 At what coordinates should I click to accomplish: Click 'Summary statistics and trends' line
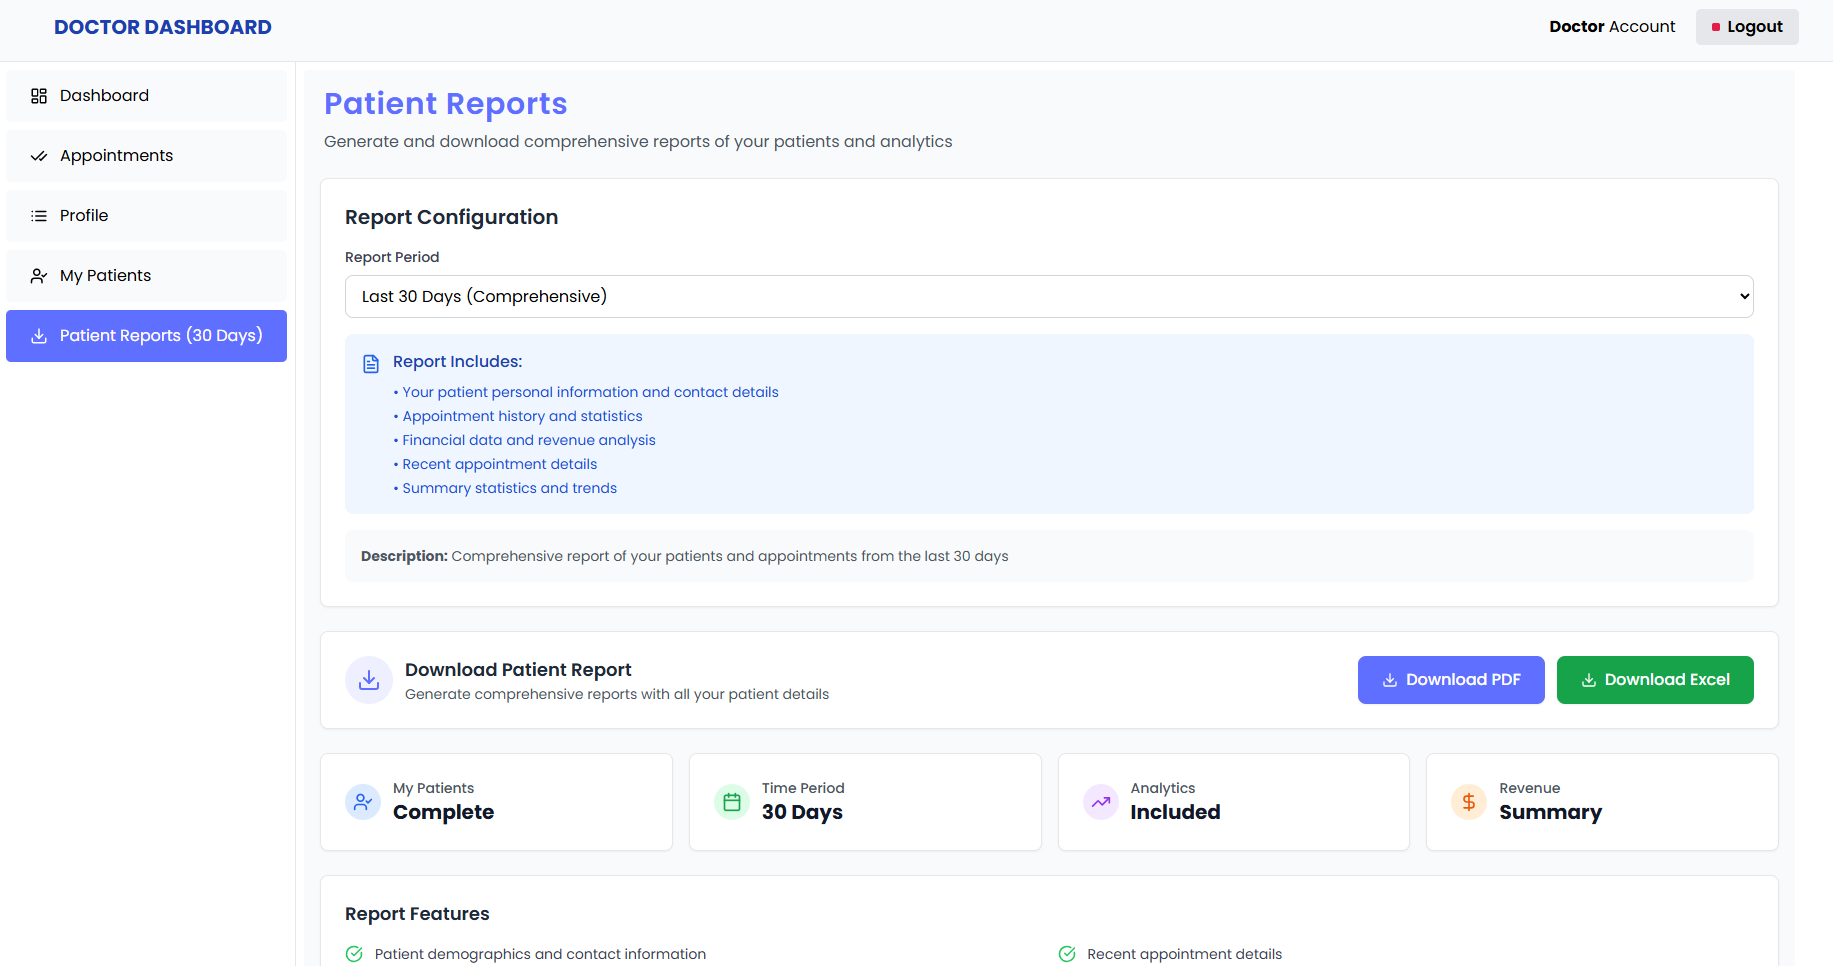509,488
